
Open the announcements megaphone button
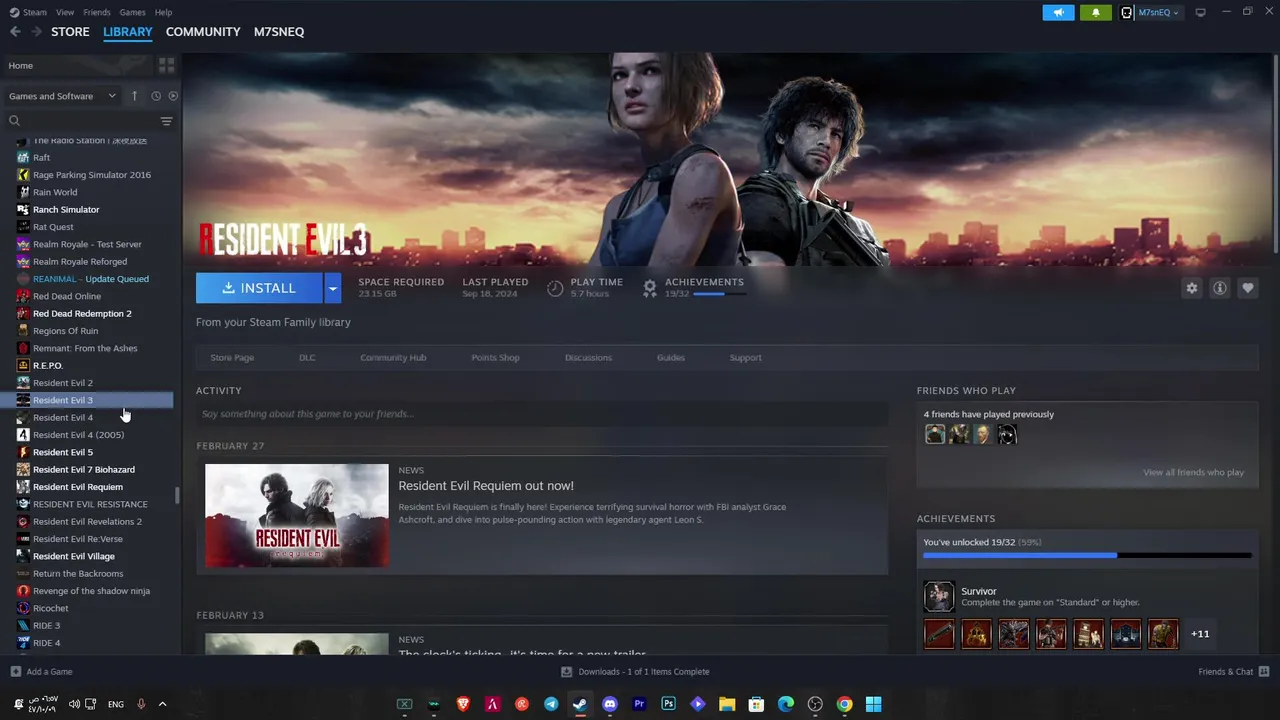(1058, 12)
